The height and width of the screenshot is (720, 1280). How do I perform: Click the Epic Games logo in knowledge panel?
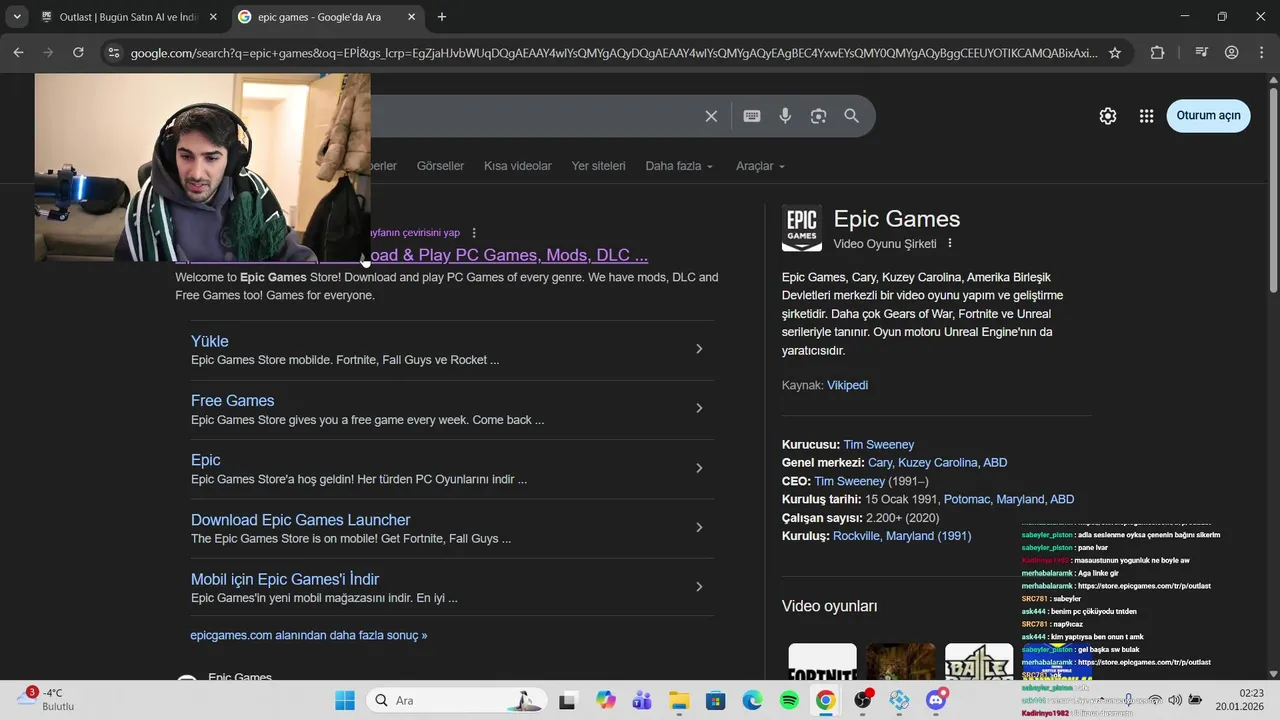[802, 228]
